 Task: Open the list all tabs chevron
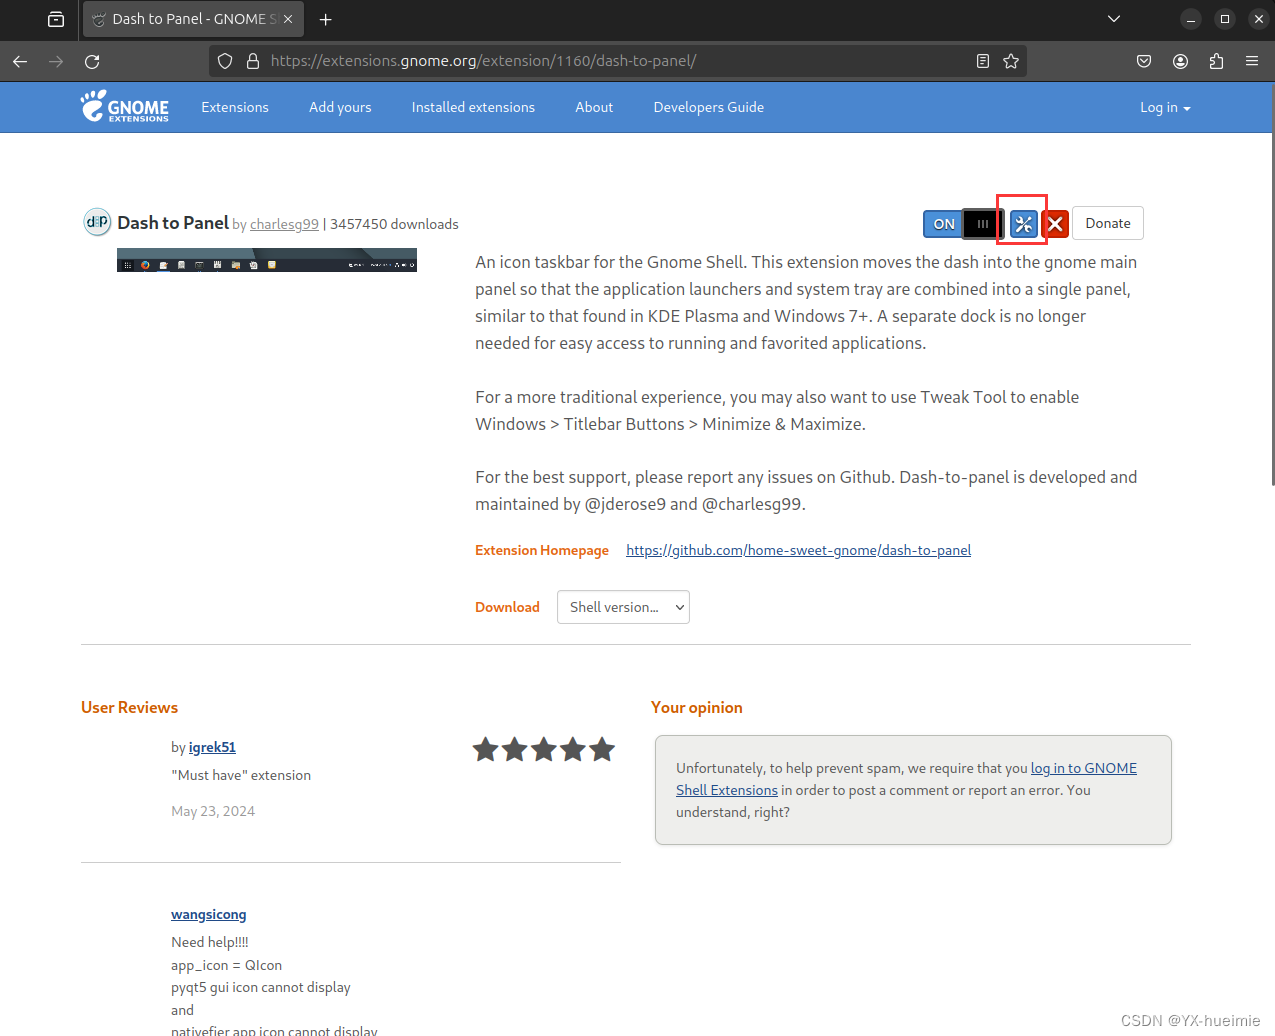[x=1114, y=19]
